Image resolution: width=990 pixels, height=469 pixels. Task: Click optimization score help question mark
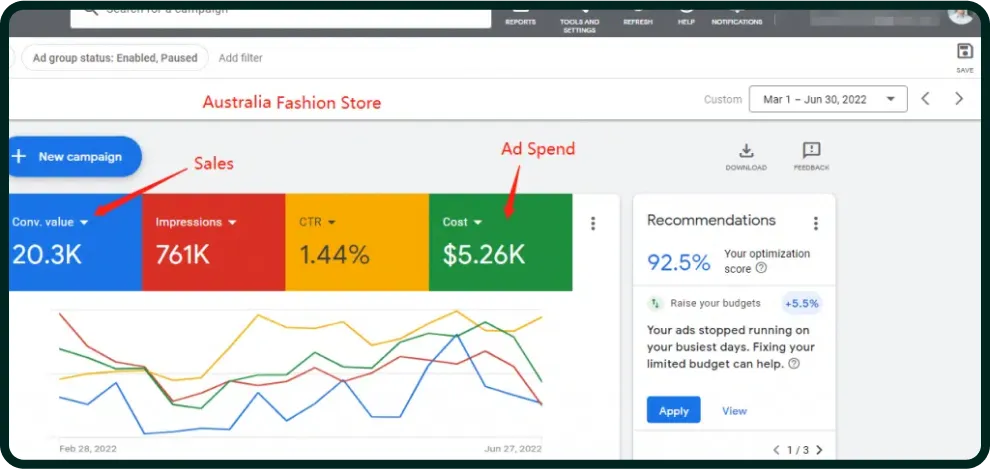[x=761, y=268]
